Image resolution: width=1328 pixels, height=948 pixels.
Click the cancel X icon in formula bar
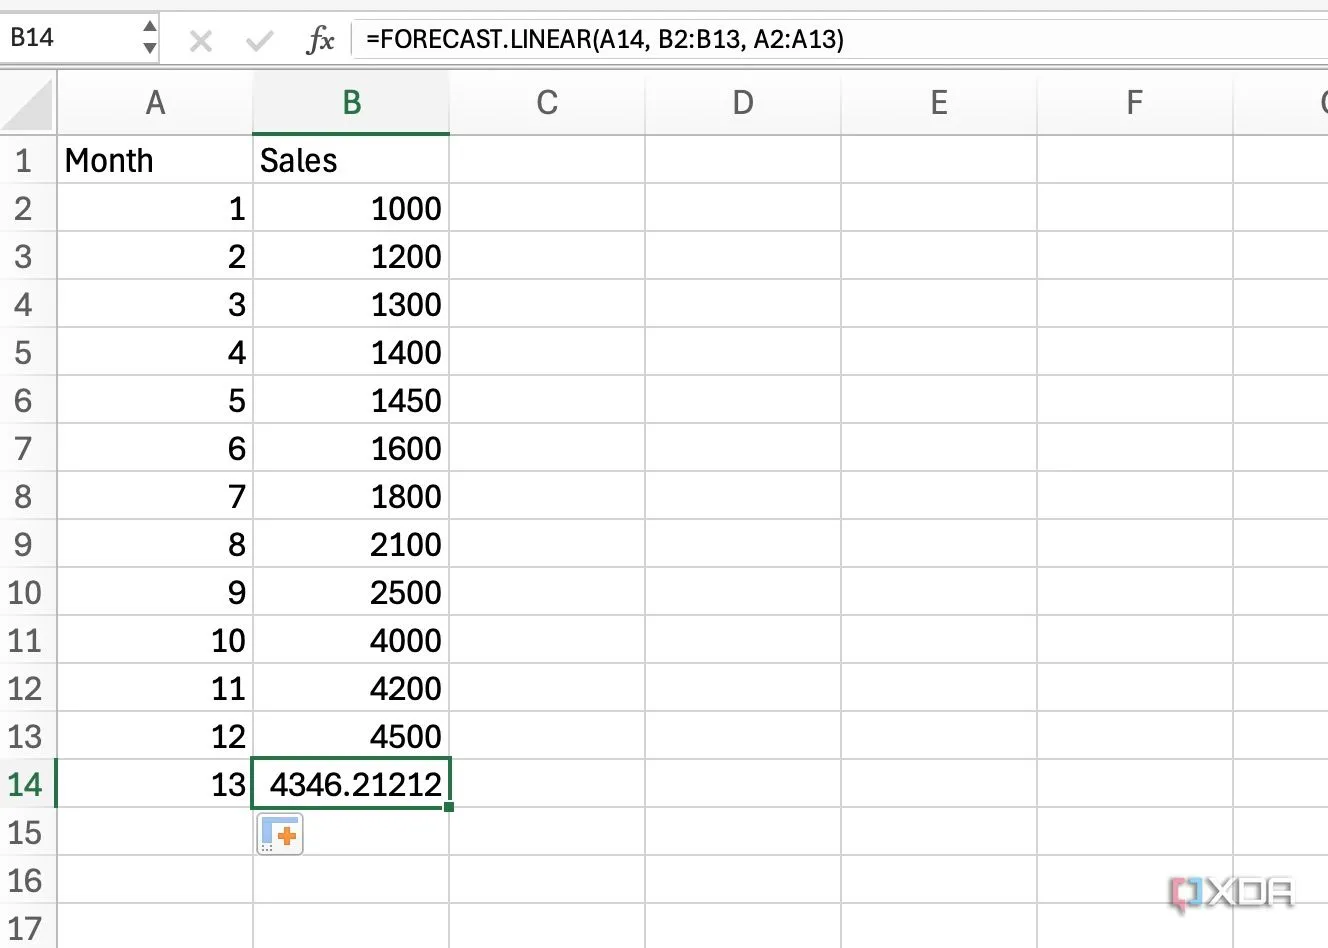[x=201, y=40]
